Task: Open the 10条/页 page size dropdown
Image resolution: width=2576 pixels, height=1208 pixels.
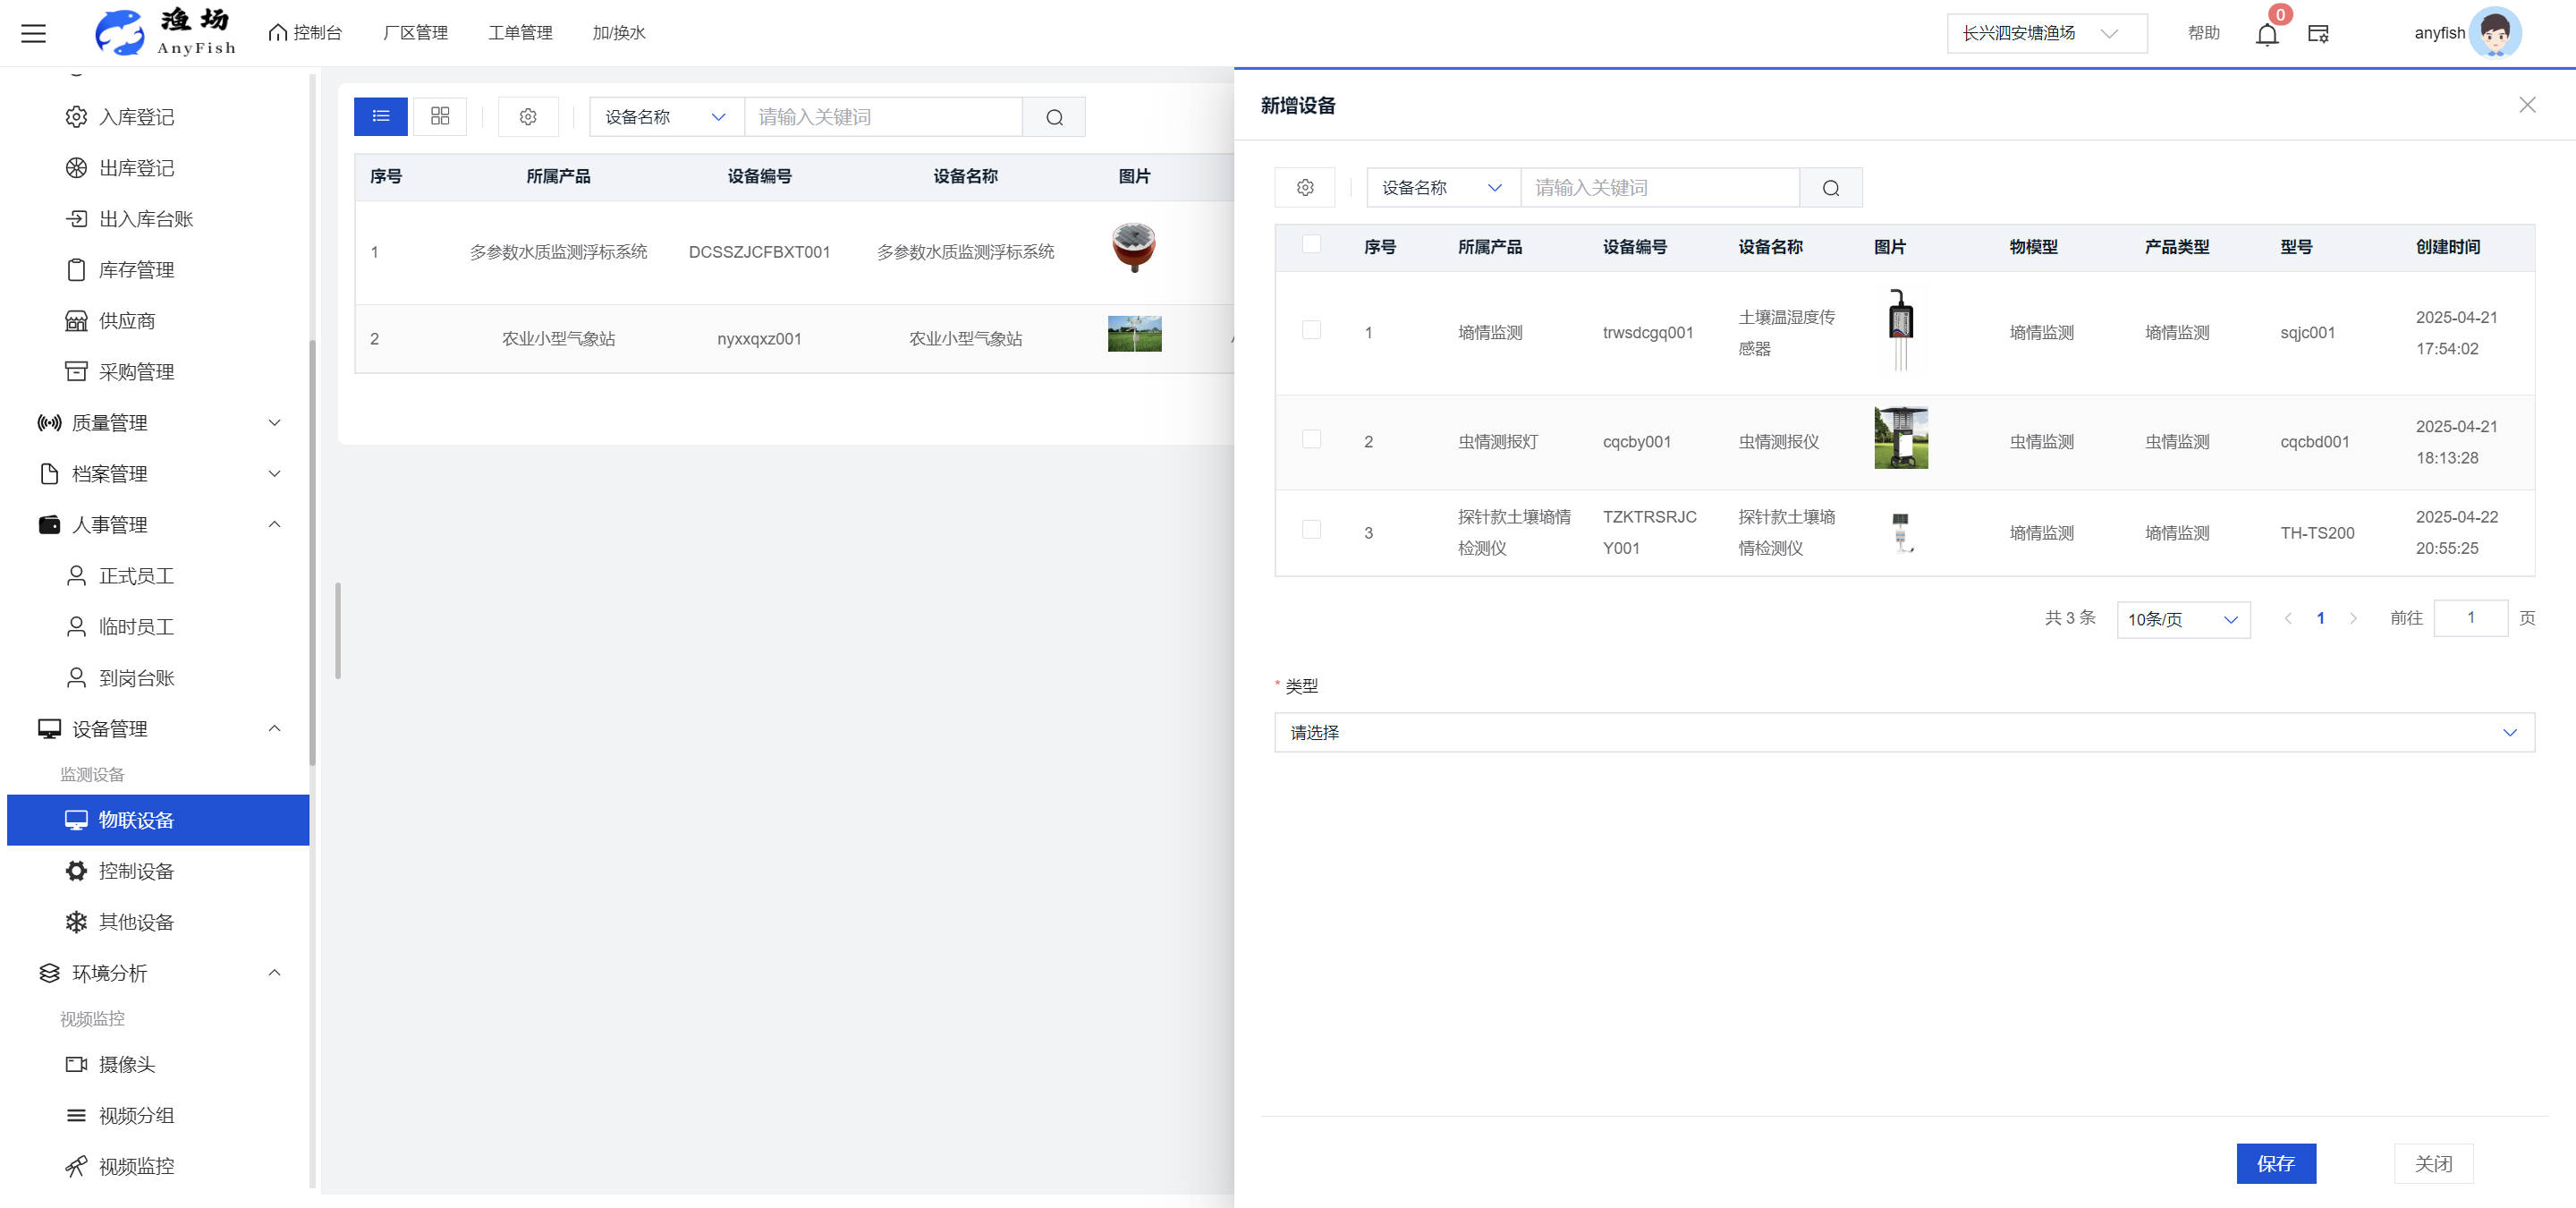Action: (2182, 619)
